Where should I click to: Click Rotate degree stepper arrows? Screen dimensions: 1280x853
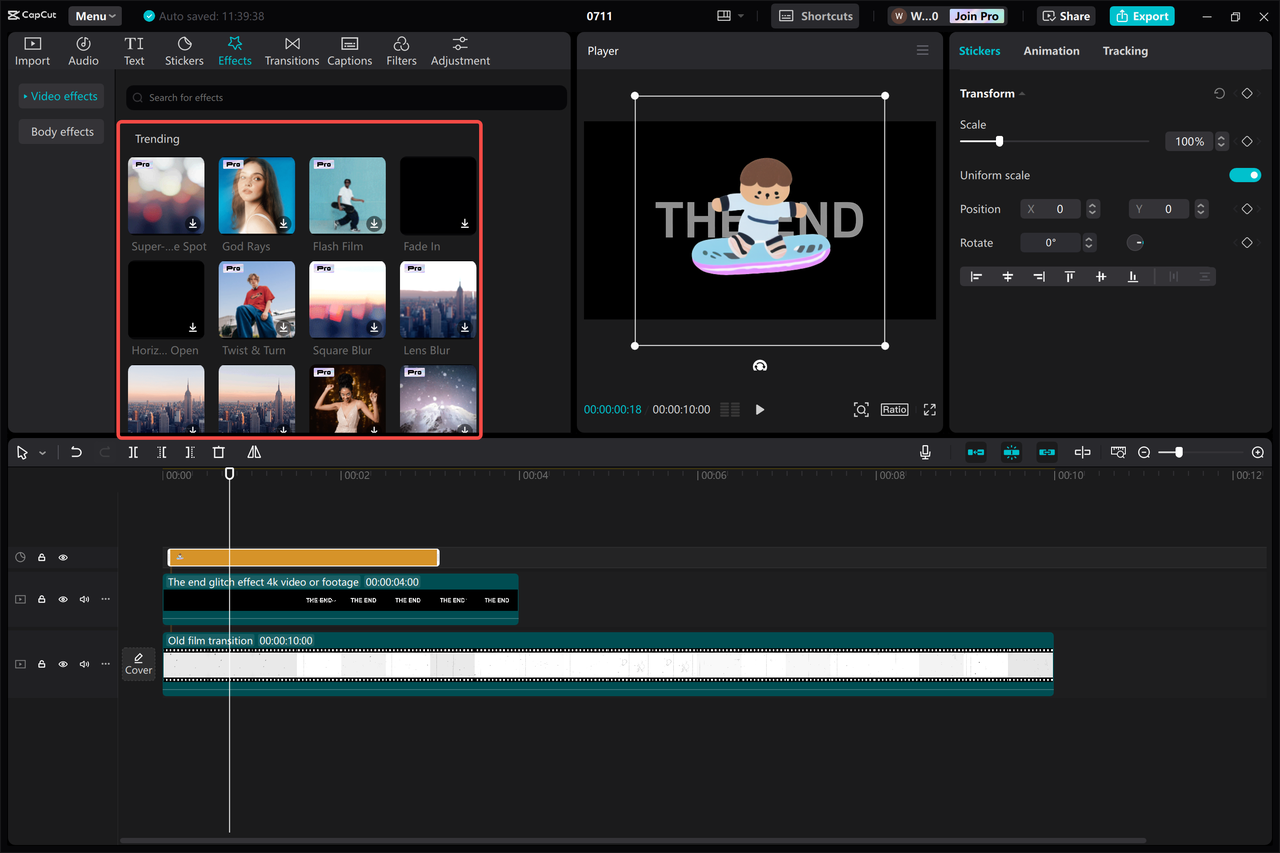1089,243
